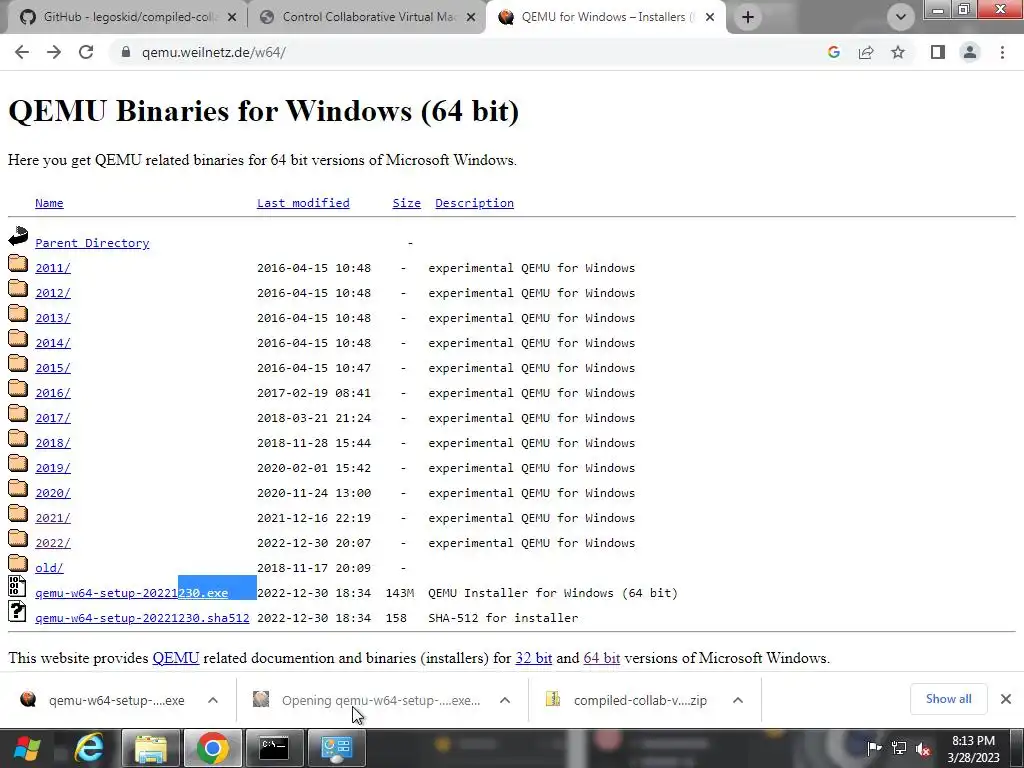Image resolution: width=1024 pixels, height=768 pixels.
Task: Share this page using the share icon
Action: 866,52
